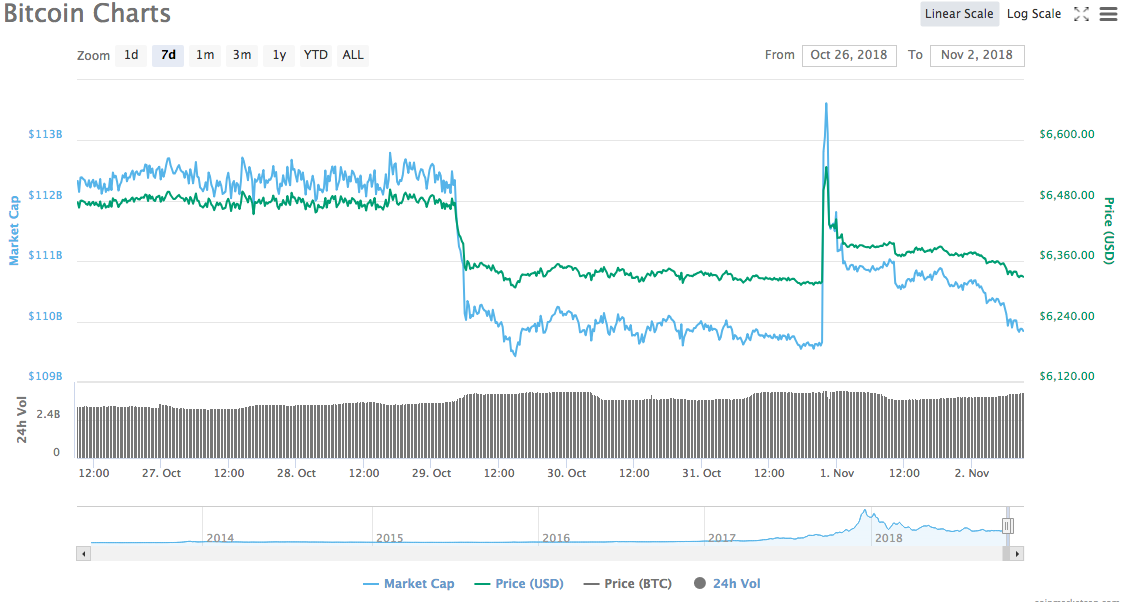This screenshot has height=602, width=1127.
Task: Click 2016 in the navigator timeline
Action: (556, 537)
